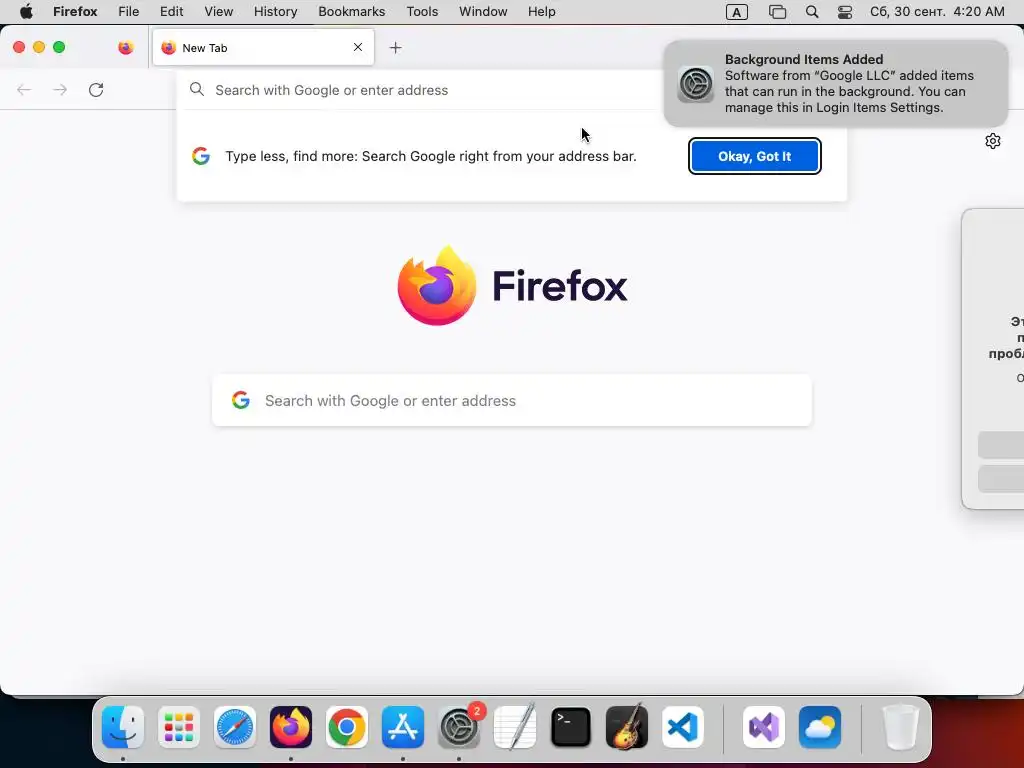
Task: Open Launchpad from the Dock
Action: tap(179, 727)
